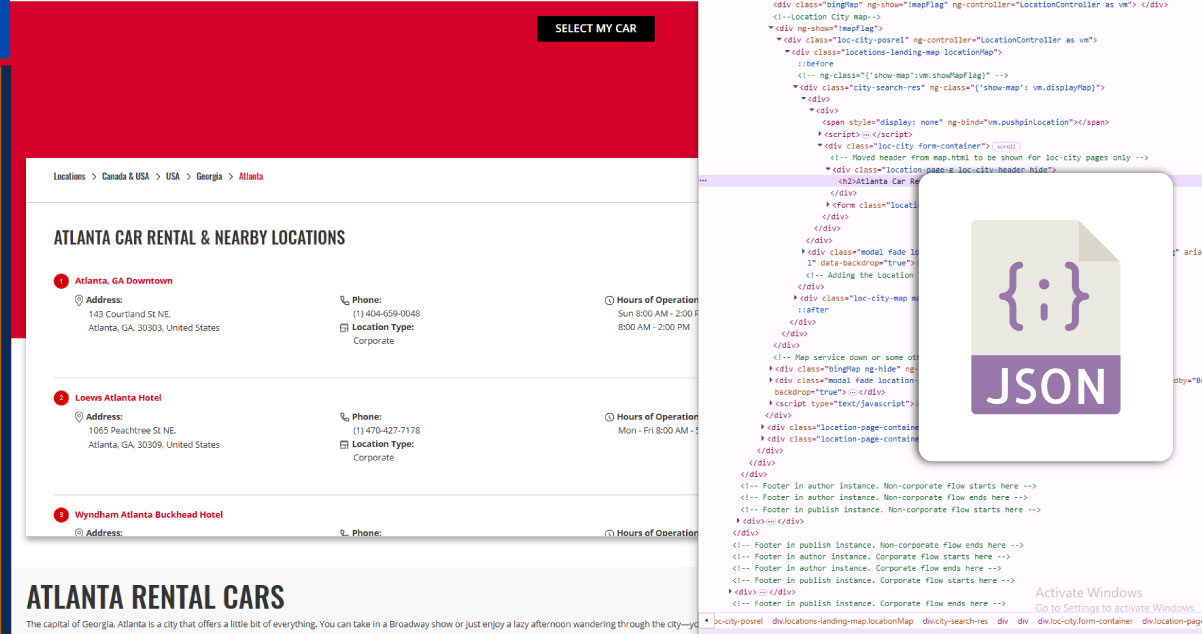The height and width of the screenshot is (634, 1202).
Task: Select div.city-search-res in DevTools breadcrumb trail
Action: pyautogui.click(x=956, y=621)
